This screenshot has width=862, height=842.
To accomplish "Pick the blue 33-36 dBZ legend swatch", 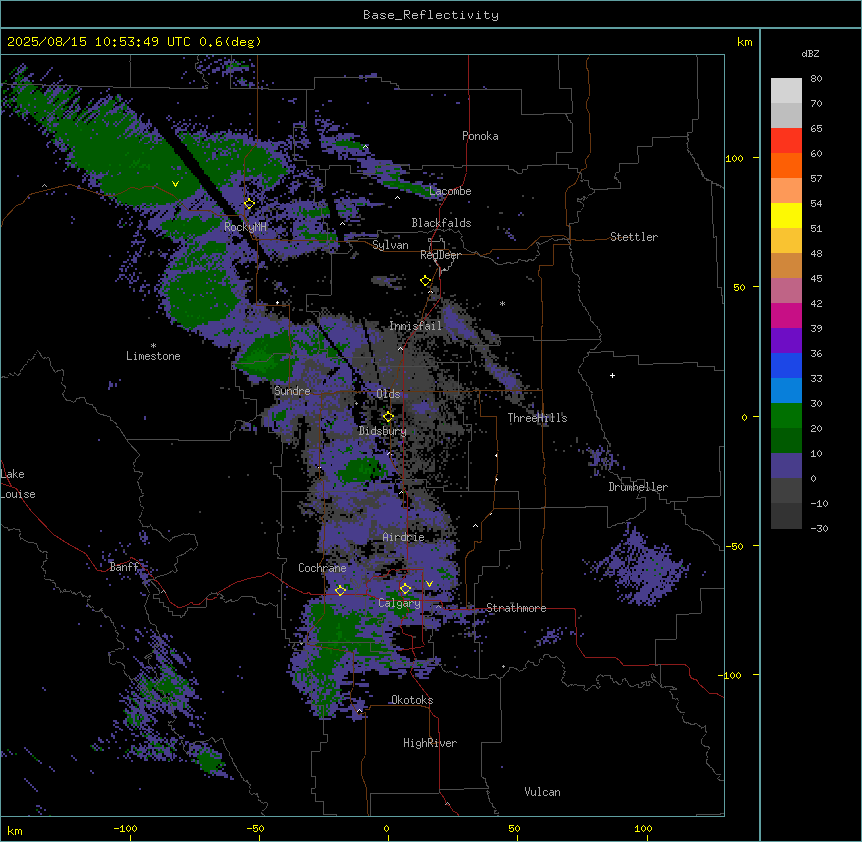I will (786, 365).
